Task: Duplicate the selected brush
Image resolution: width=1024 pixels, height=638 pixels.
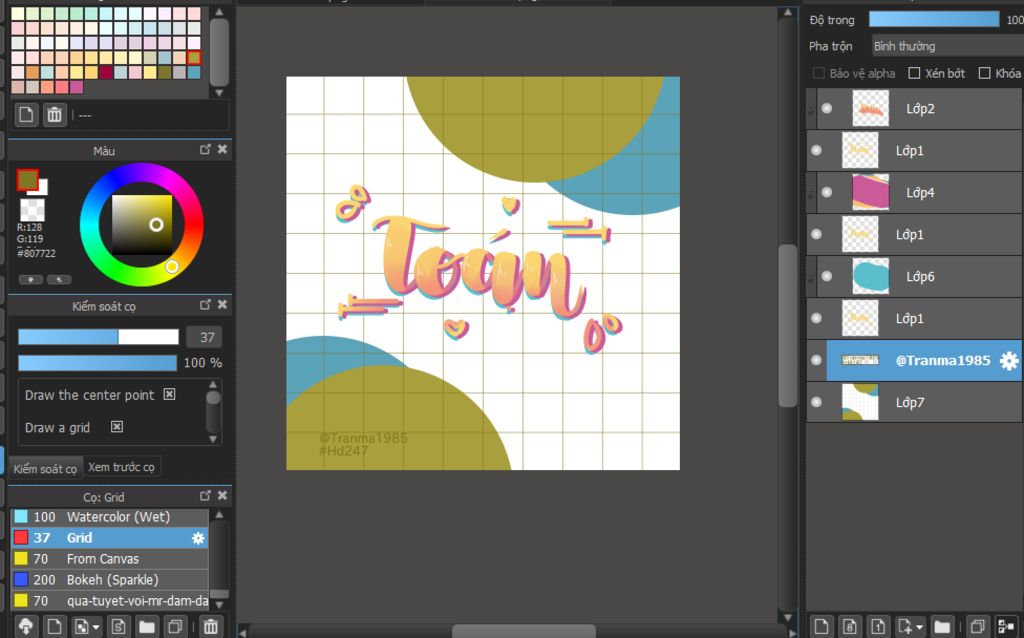Action: pyautogui.click(x=175, y=627)
